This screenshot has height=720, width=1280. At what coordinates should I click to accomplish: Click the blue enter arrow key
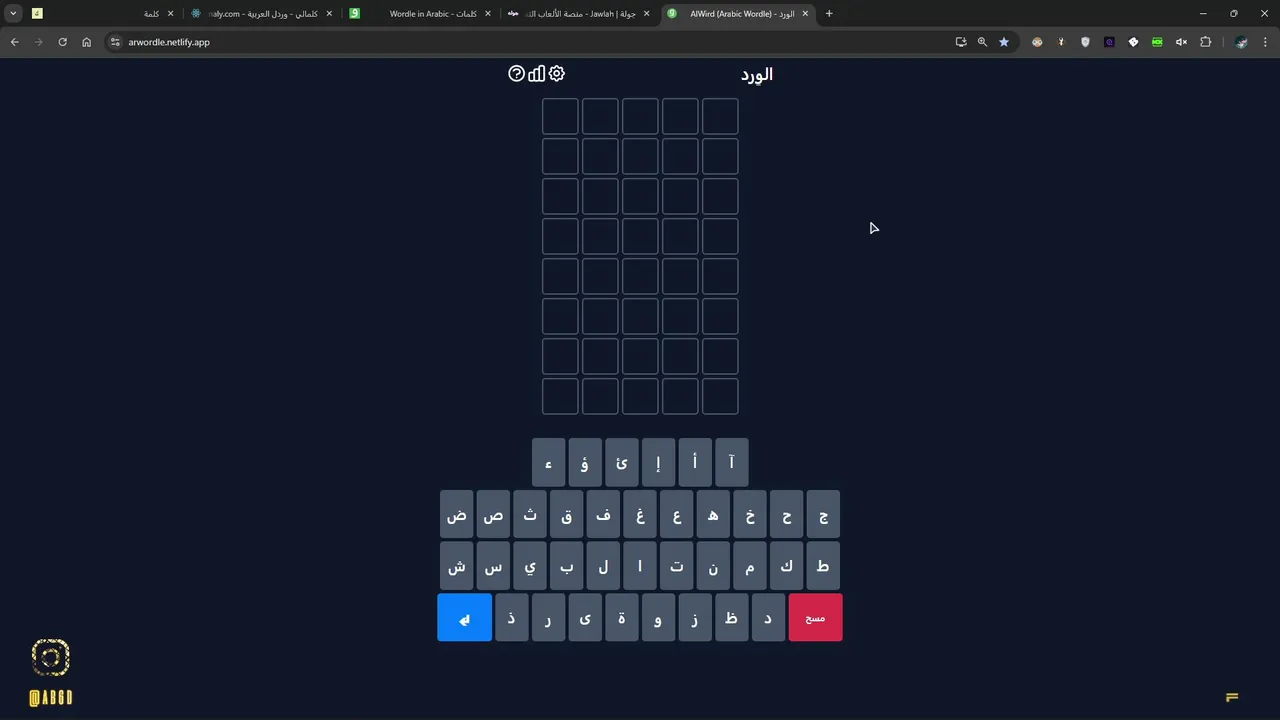(x=464, y=618)
